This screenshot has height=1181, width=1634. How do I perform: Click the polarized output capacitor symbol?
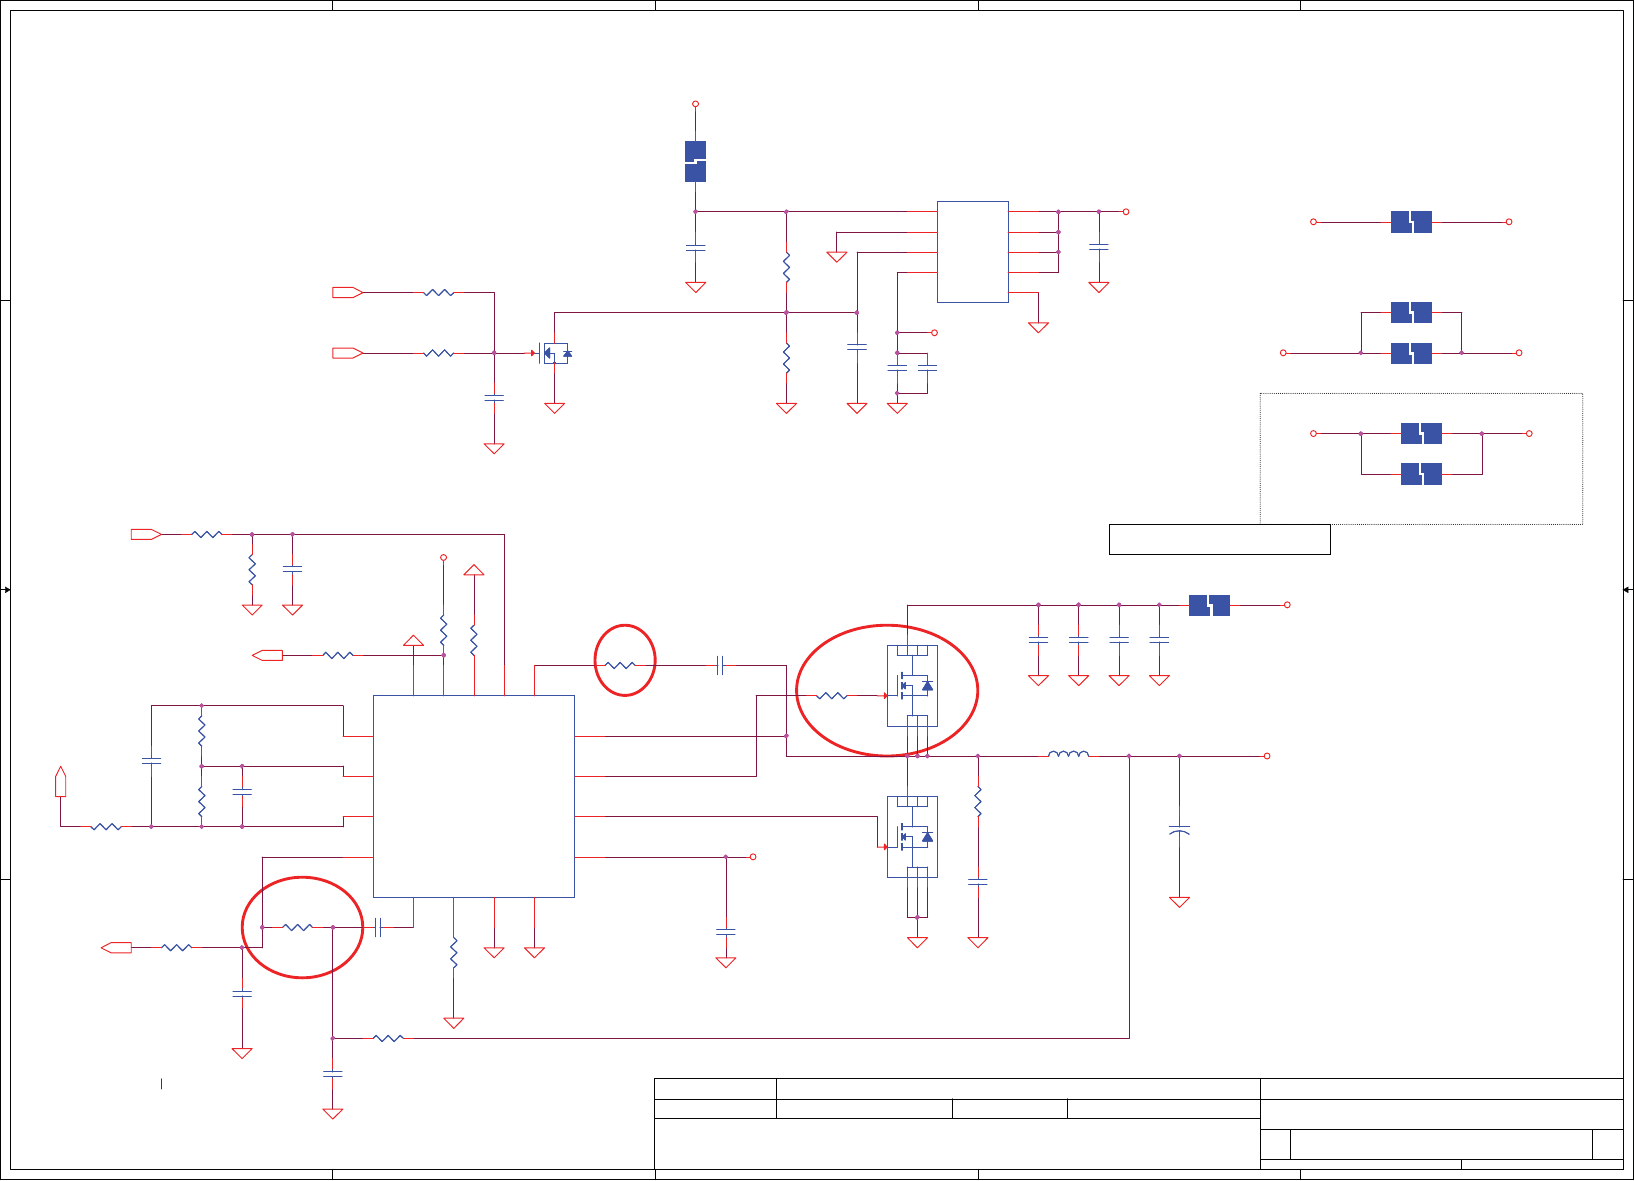(x=1179, y=831)
